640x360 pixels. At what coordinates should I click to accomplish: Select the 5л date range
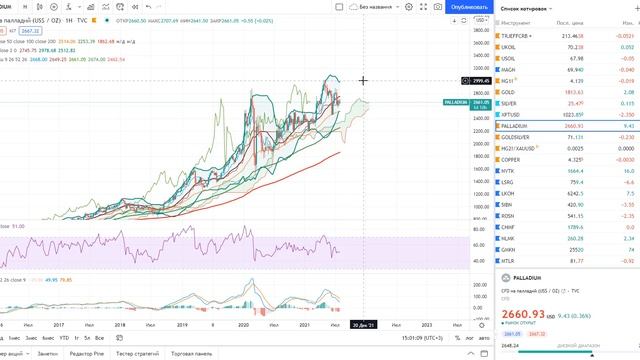click(x=87, y=338)
